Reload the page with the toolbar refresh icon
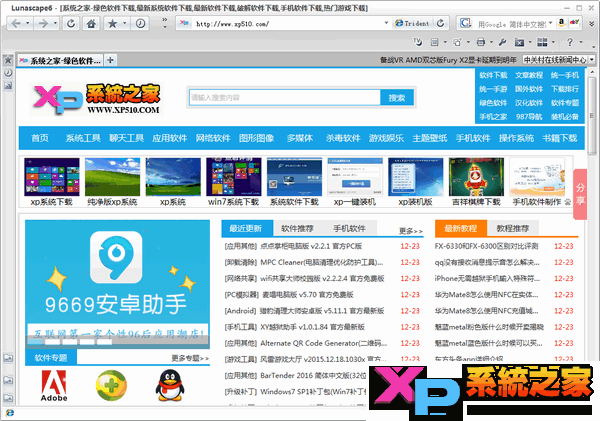 [x=71, y=24]
